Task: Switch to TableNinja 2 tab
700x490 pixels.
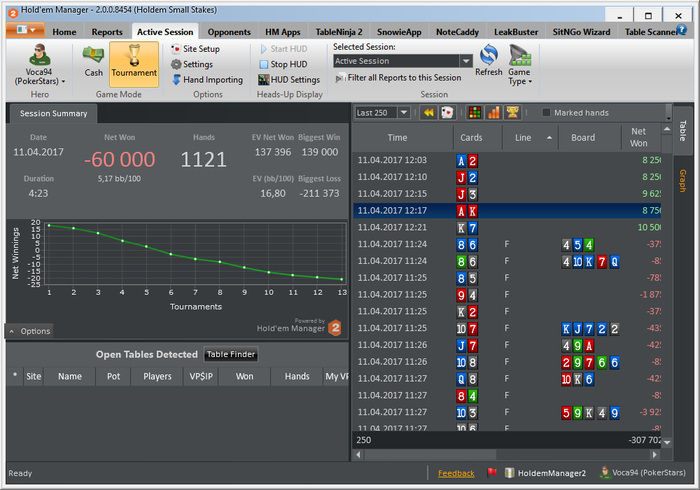Action: 339,32
